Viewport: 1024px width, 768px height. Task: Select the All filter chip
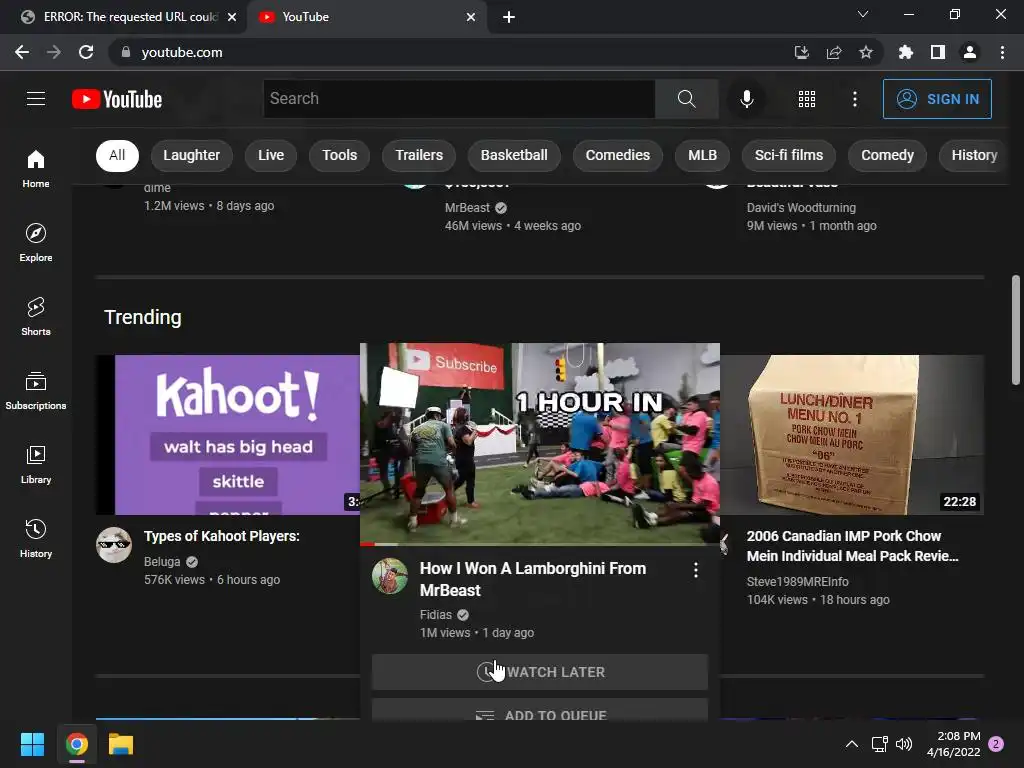point(117,155)
